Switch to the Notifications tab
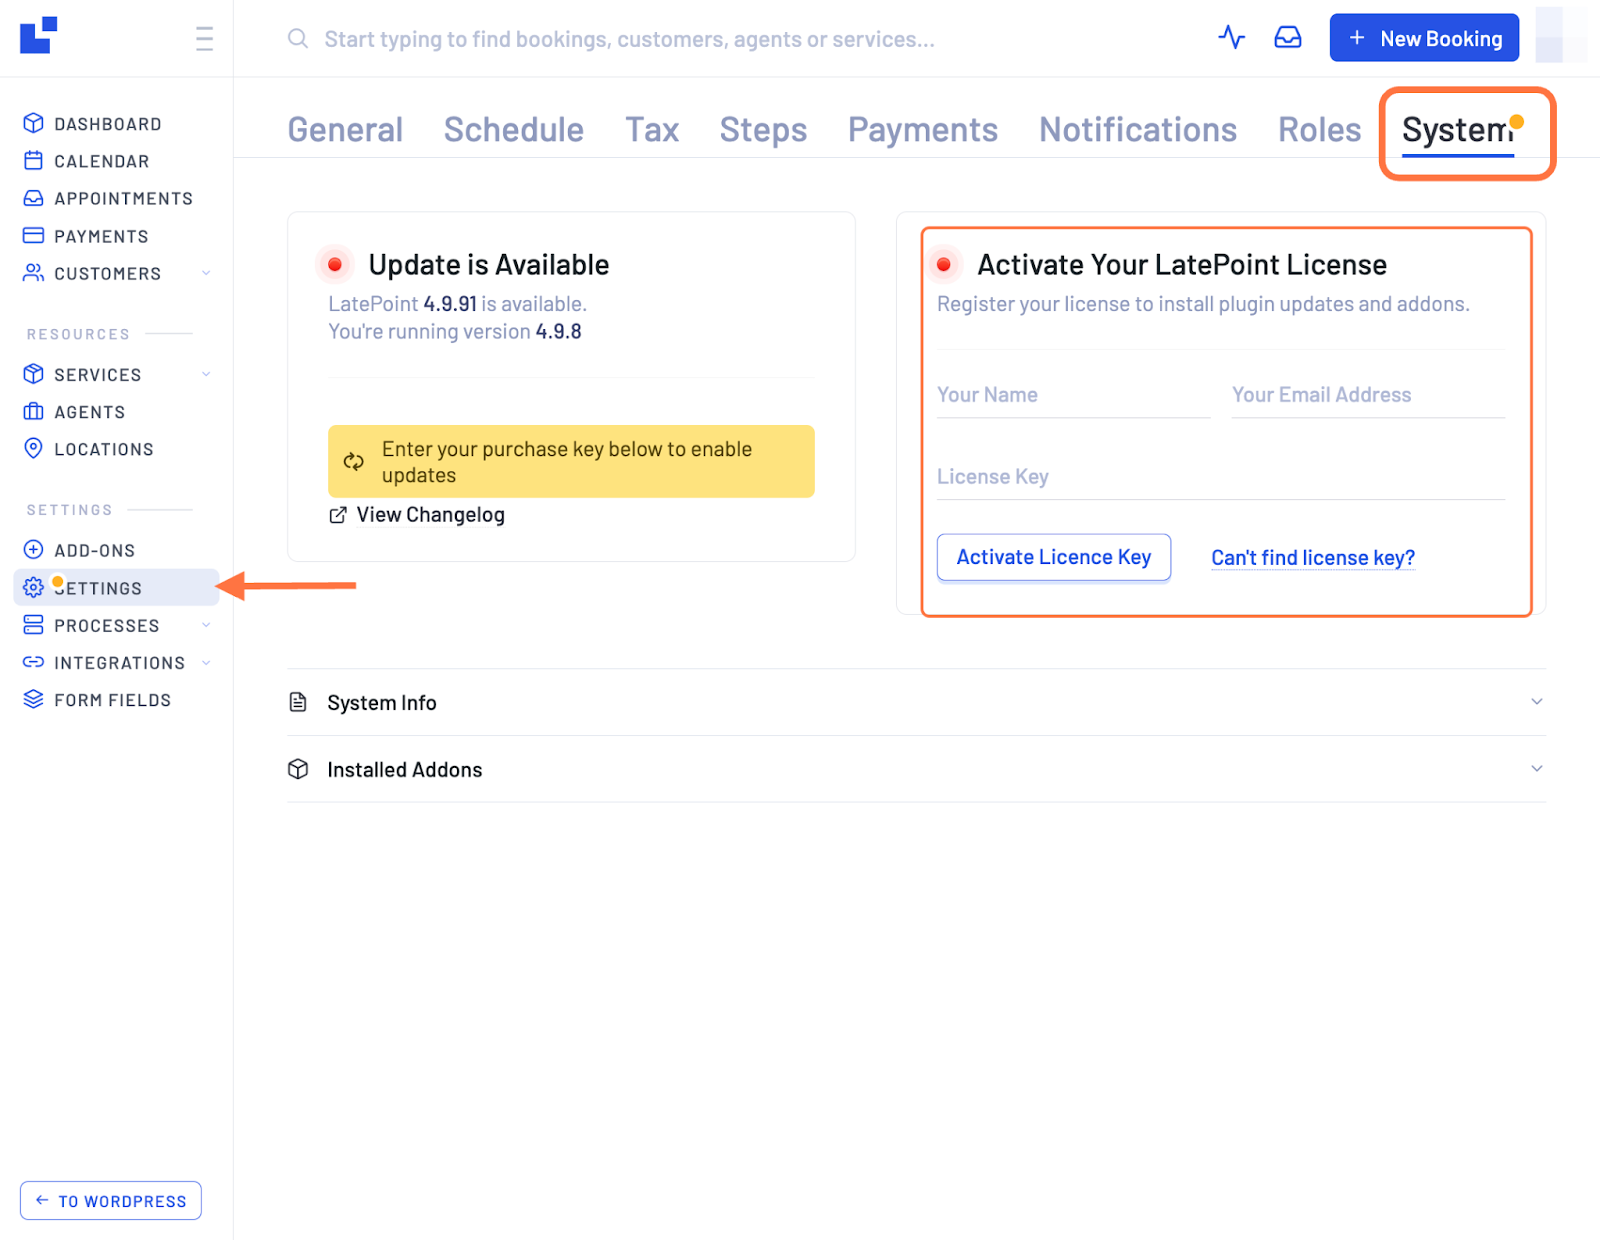Viewport: 1600px width, 1240px height. coord(1137,129)
